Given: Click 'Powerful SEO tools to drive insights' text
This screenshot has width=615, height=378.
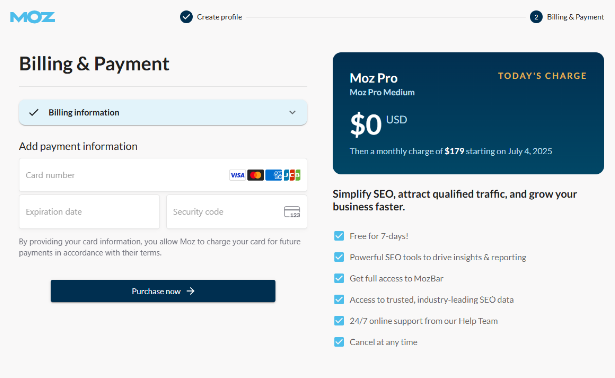Looking at the screenshot, I should [x=438, y=257].
